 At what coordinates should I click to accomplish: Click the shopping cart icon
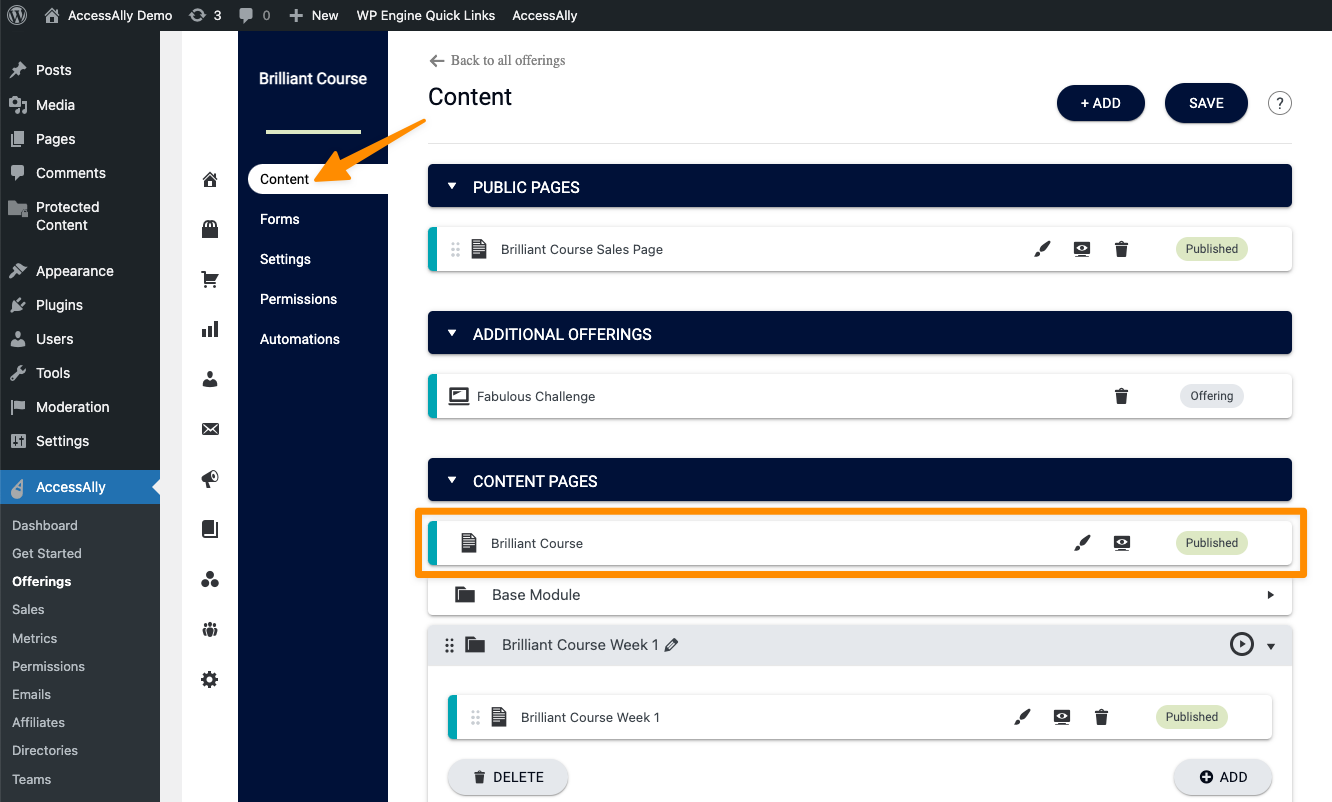point(210,280)
